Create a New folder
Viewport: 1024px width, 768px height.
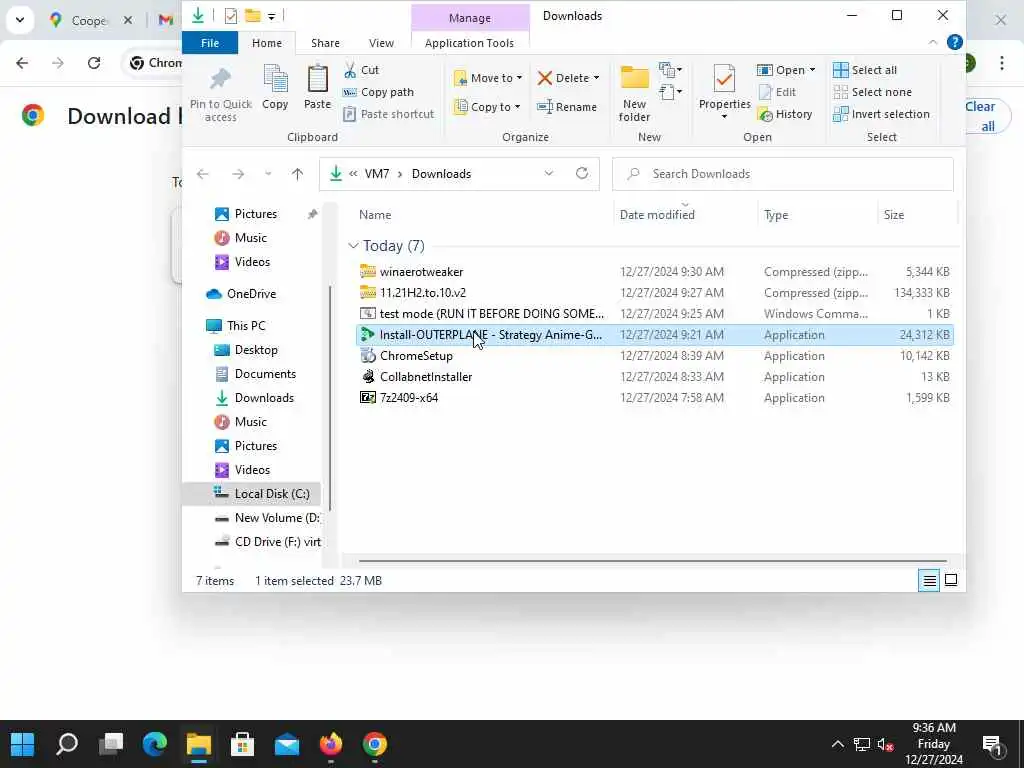pos(634,93)
